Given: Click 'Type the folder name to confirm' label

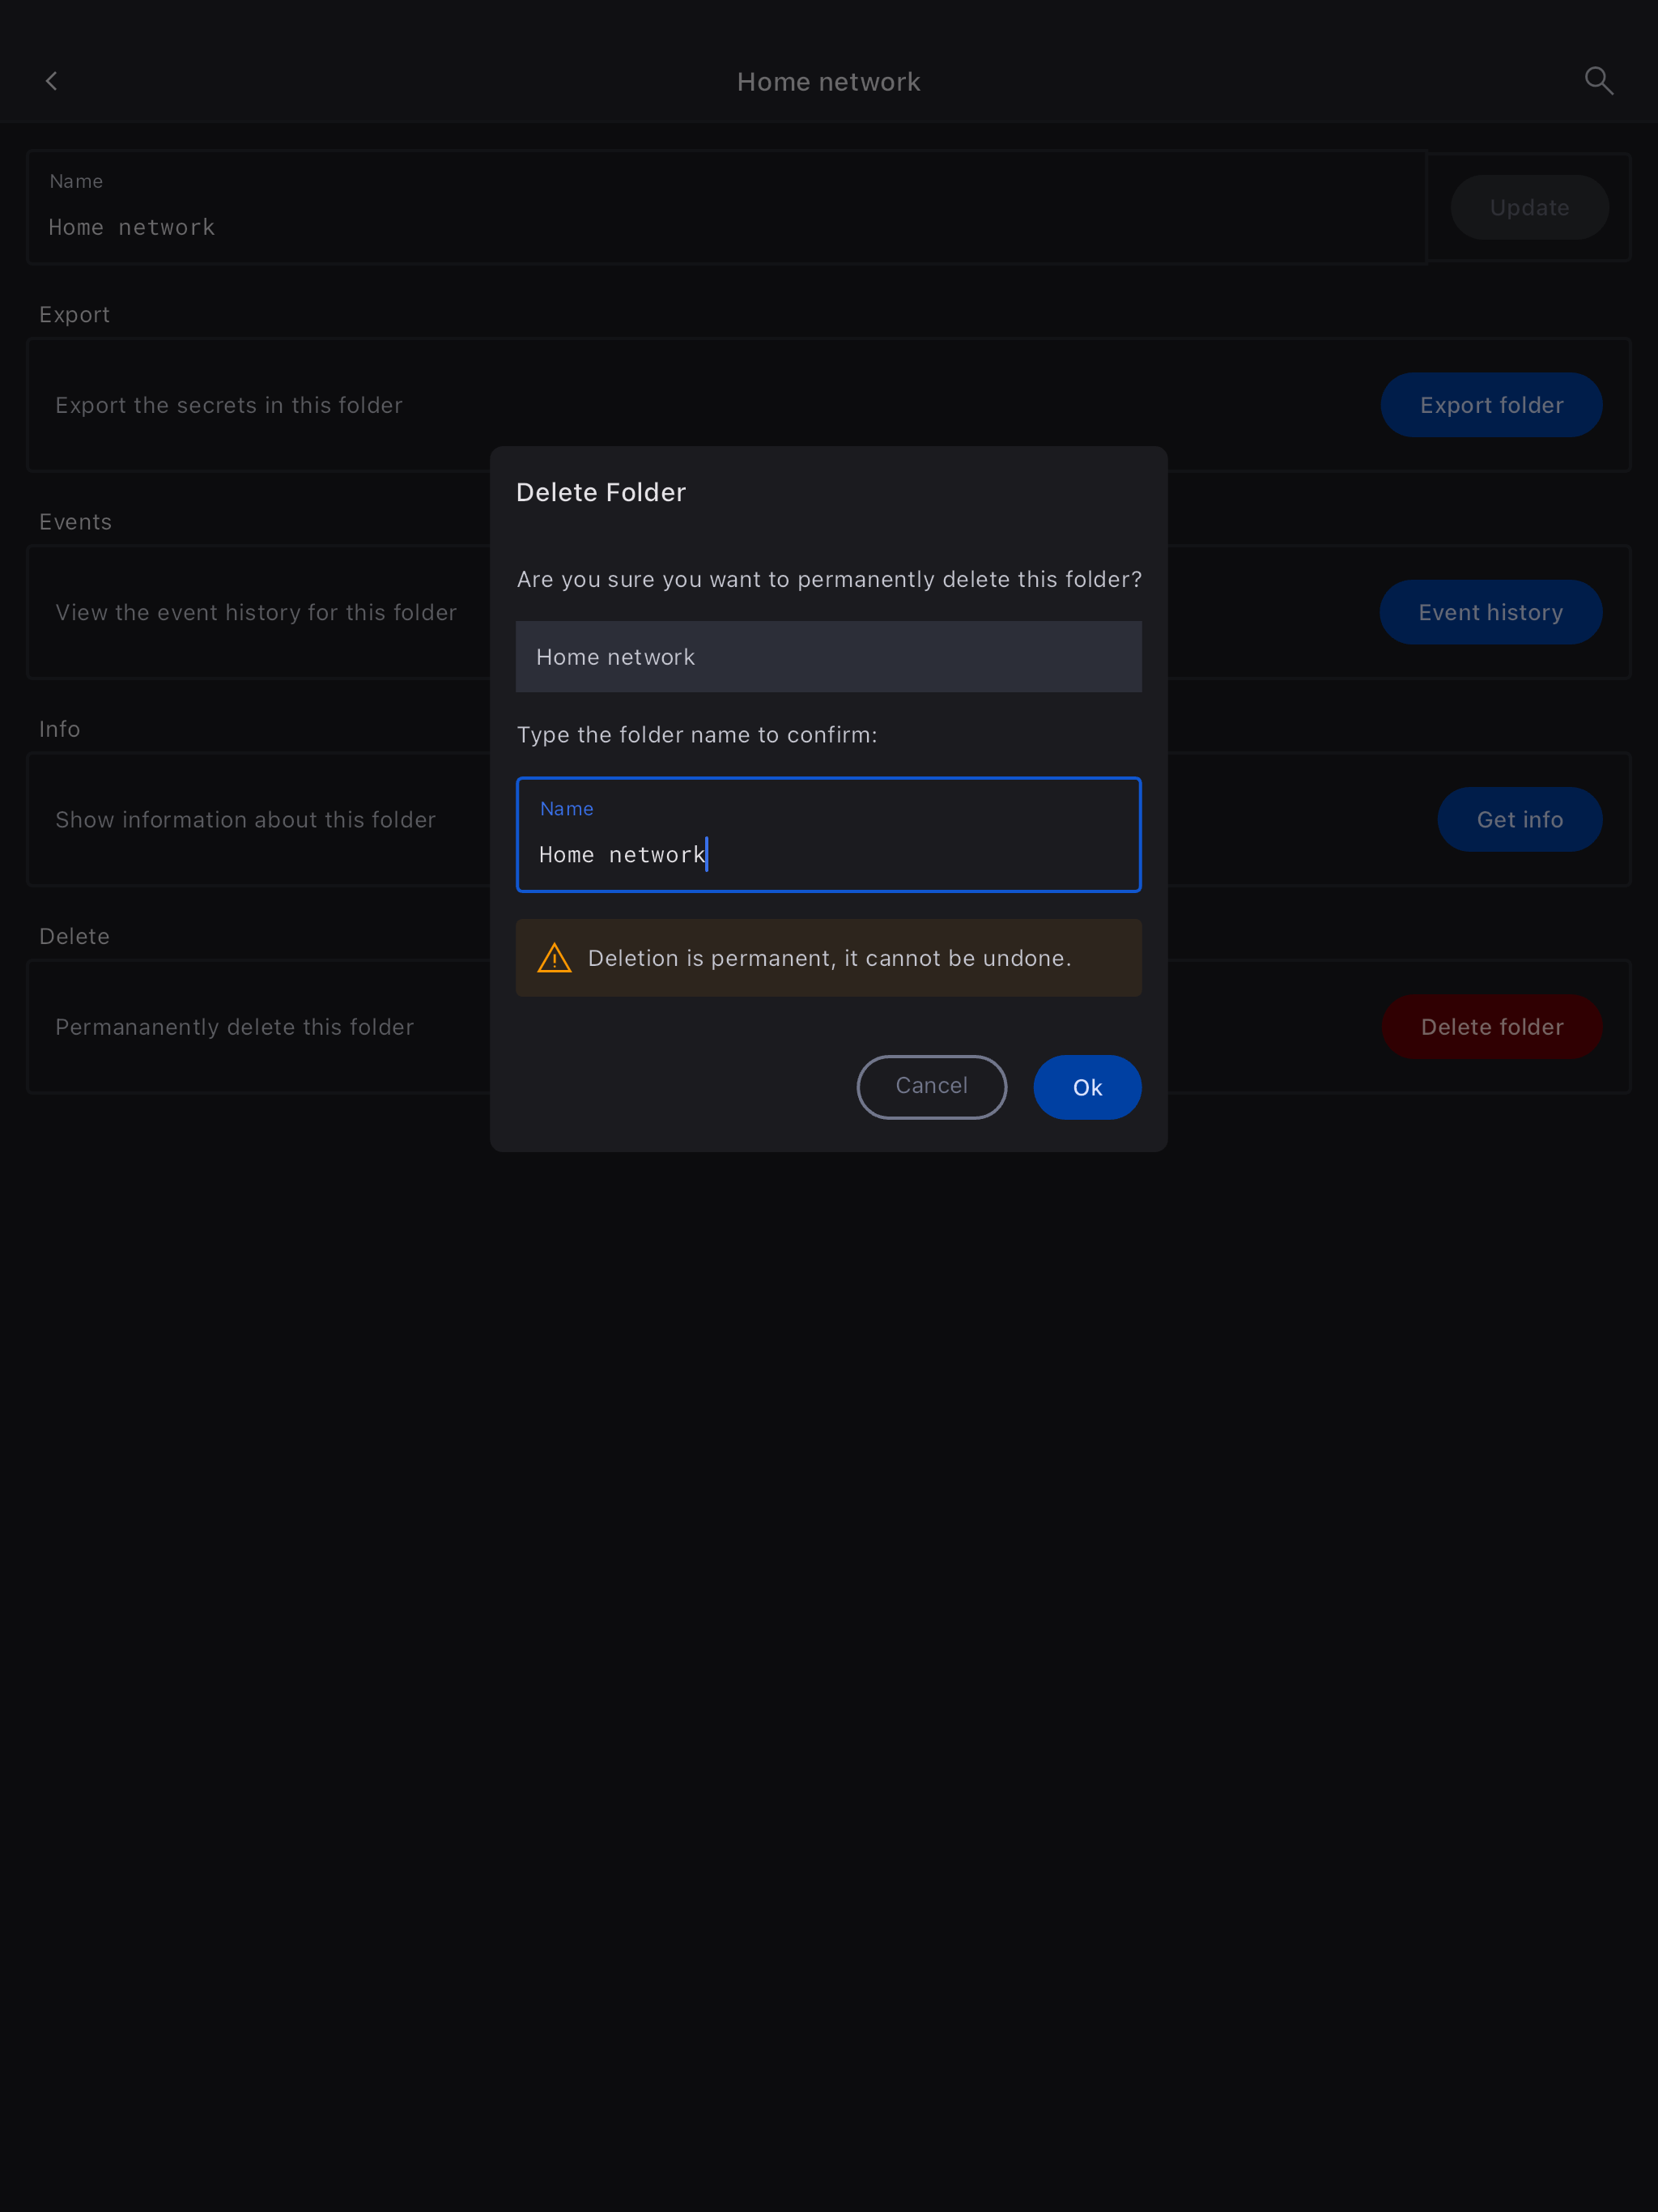Looking at the screenshot, I should 697,735.
